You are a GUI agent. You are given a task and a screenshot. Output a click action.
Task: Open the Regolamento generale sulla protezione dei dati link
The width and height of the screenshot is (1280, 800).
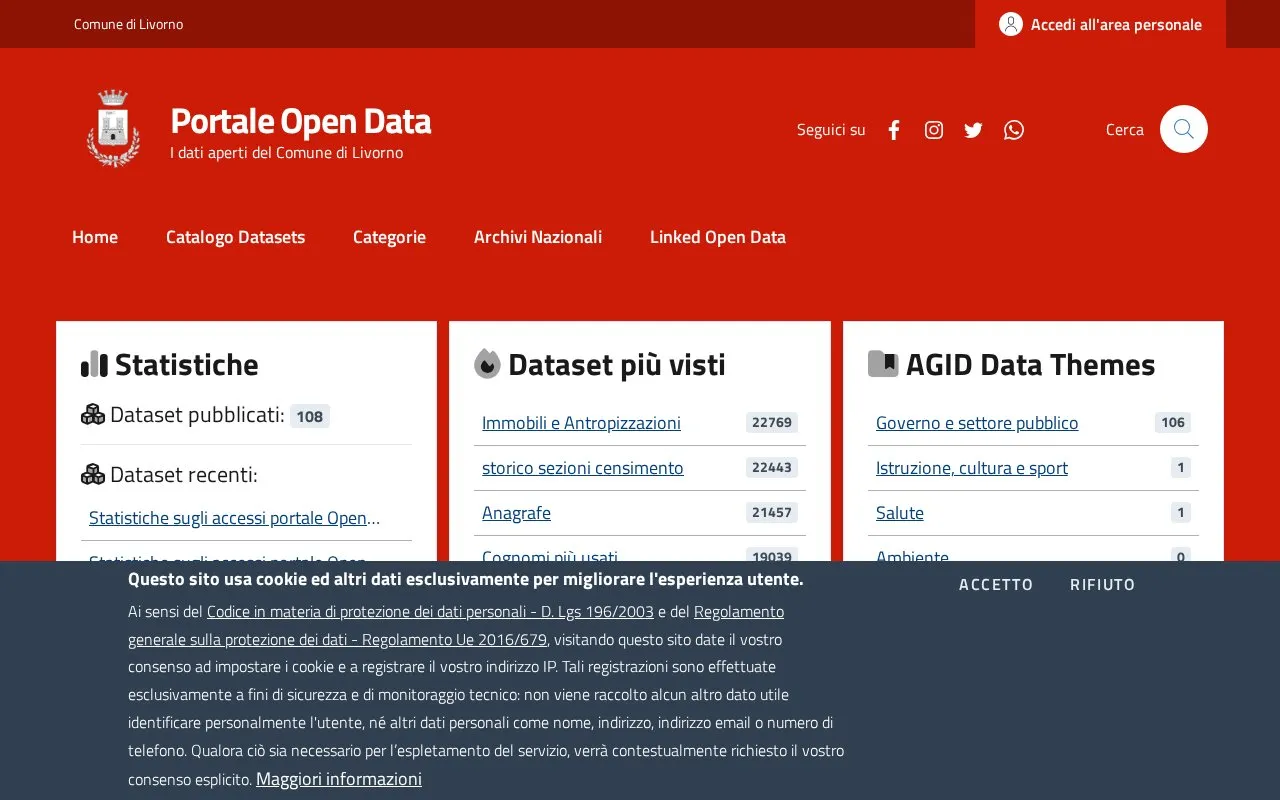[456, 625]
